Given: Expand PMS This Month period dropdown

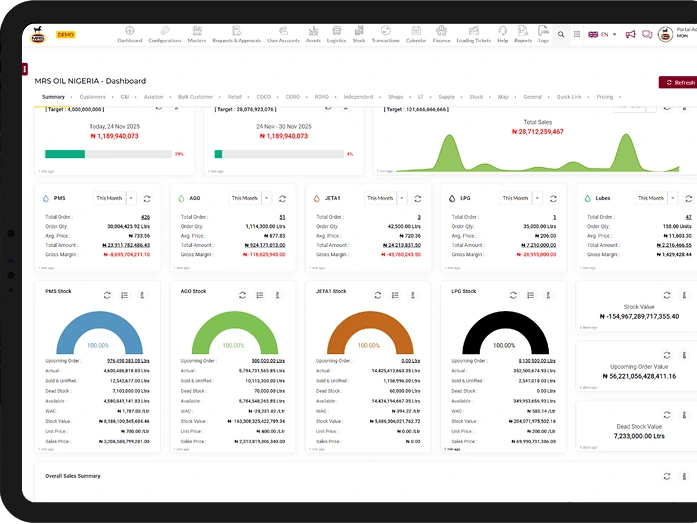Looking at the screenshot, I should click(116, 198).
